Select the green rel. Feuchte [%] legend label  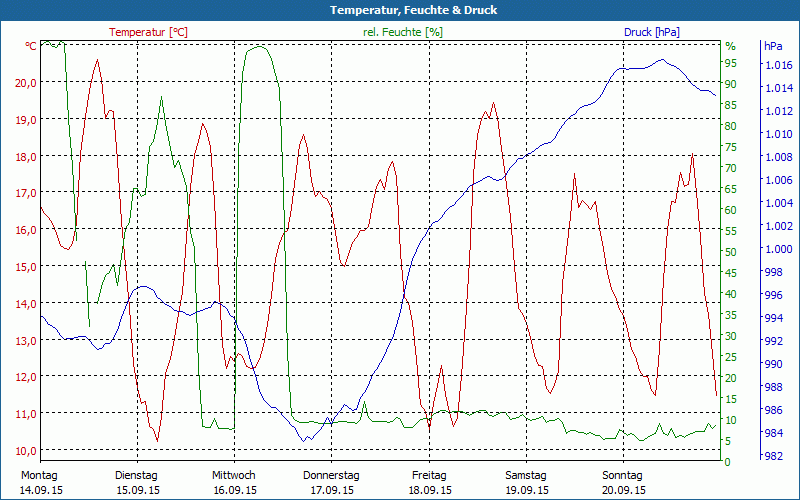[x=402, y=32]
